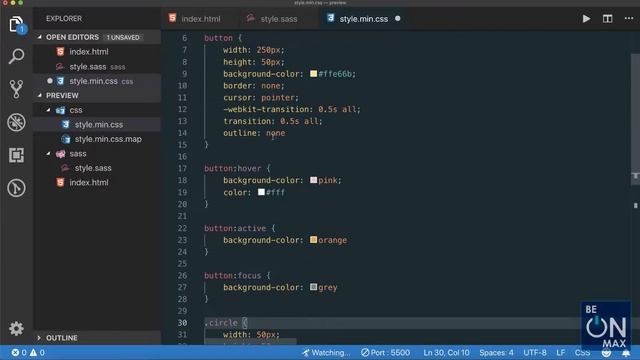Open color picker for pink swatch
The image size is (640, 360).
(x=313, y=180)
